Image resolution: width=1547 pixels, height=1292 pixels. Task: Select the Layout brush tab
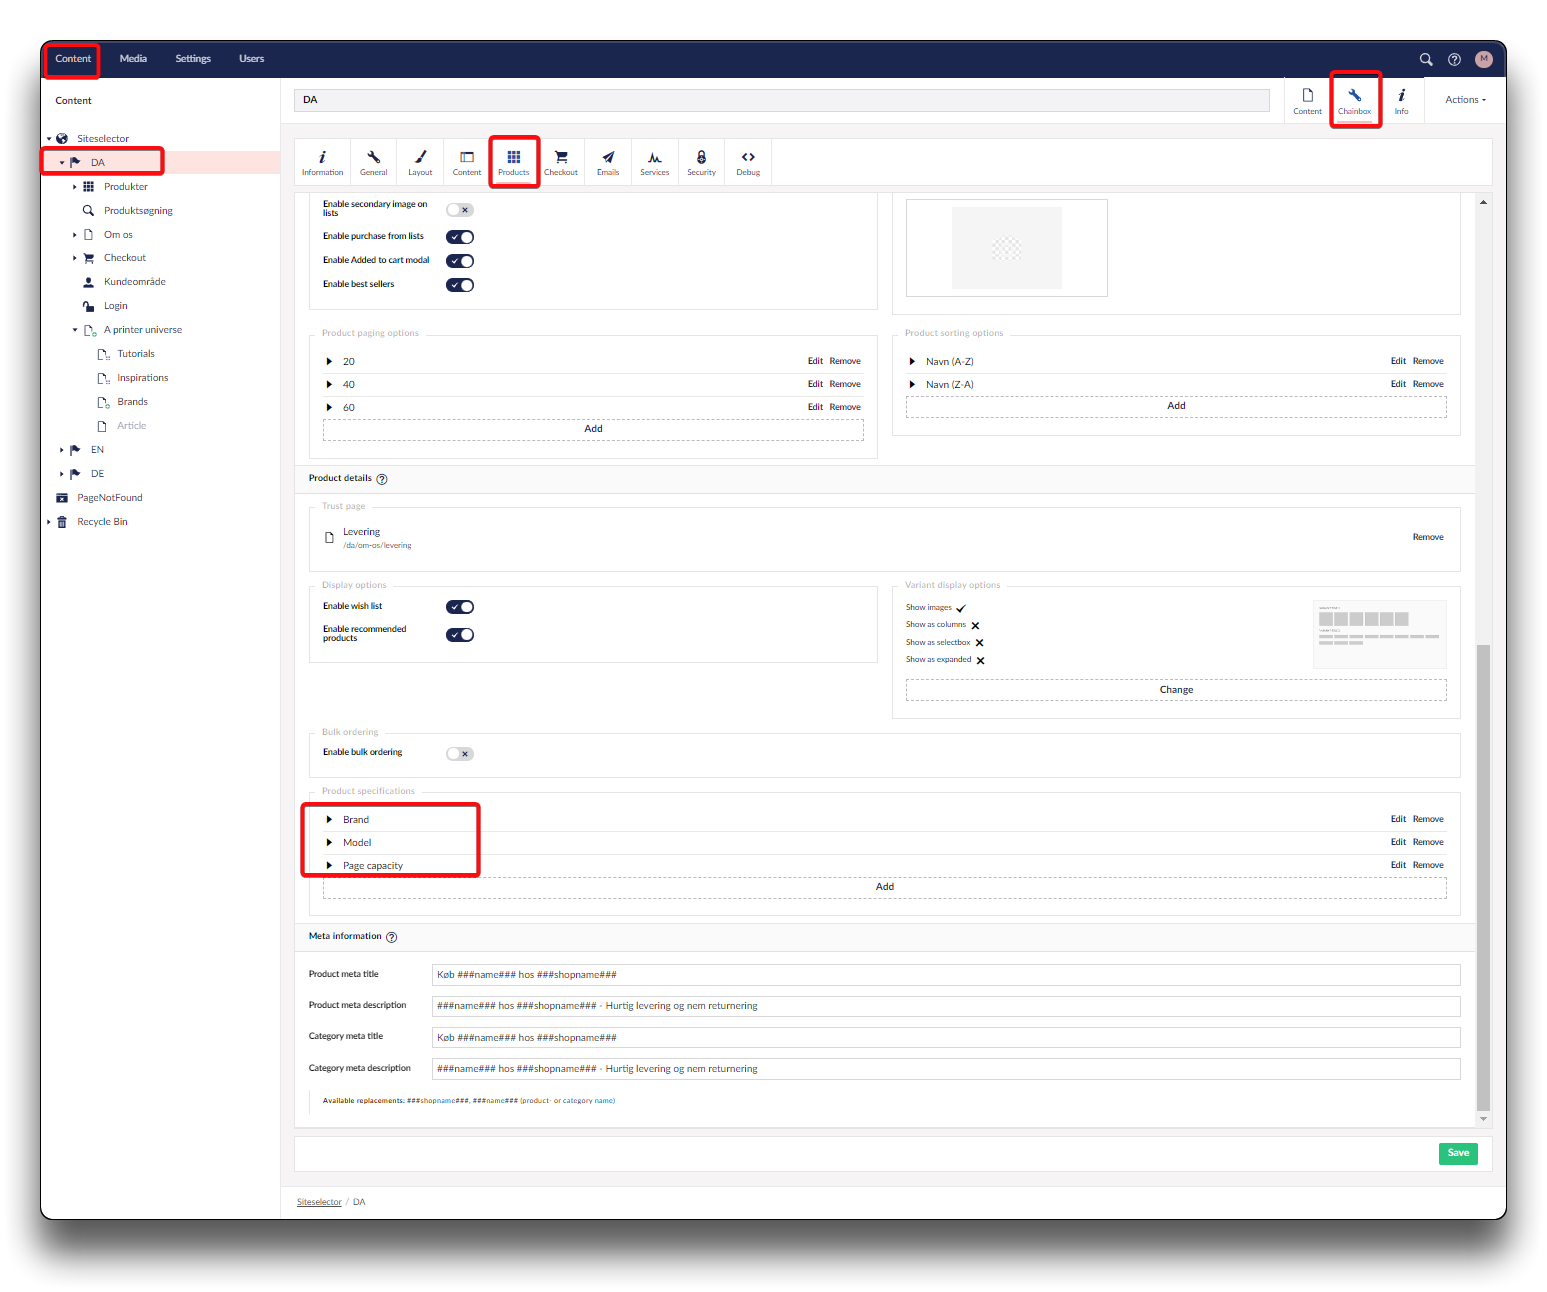coord(420,162)
